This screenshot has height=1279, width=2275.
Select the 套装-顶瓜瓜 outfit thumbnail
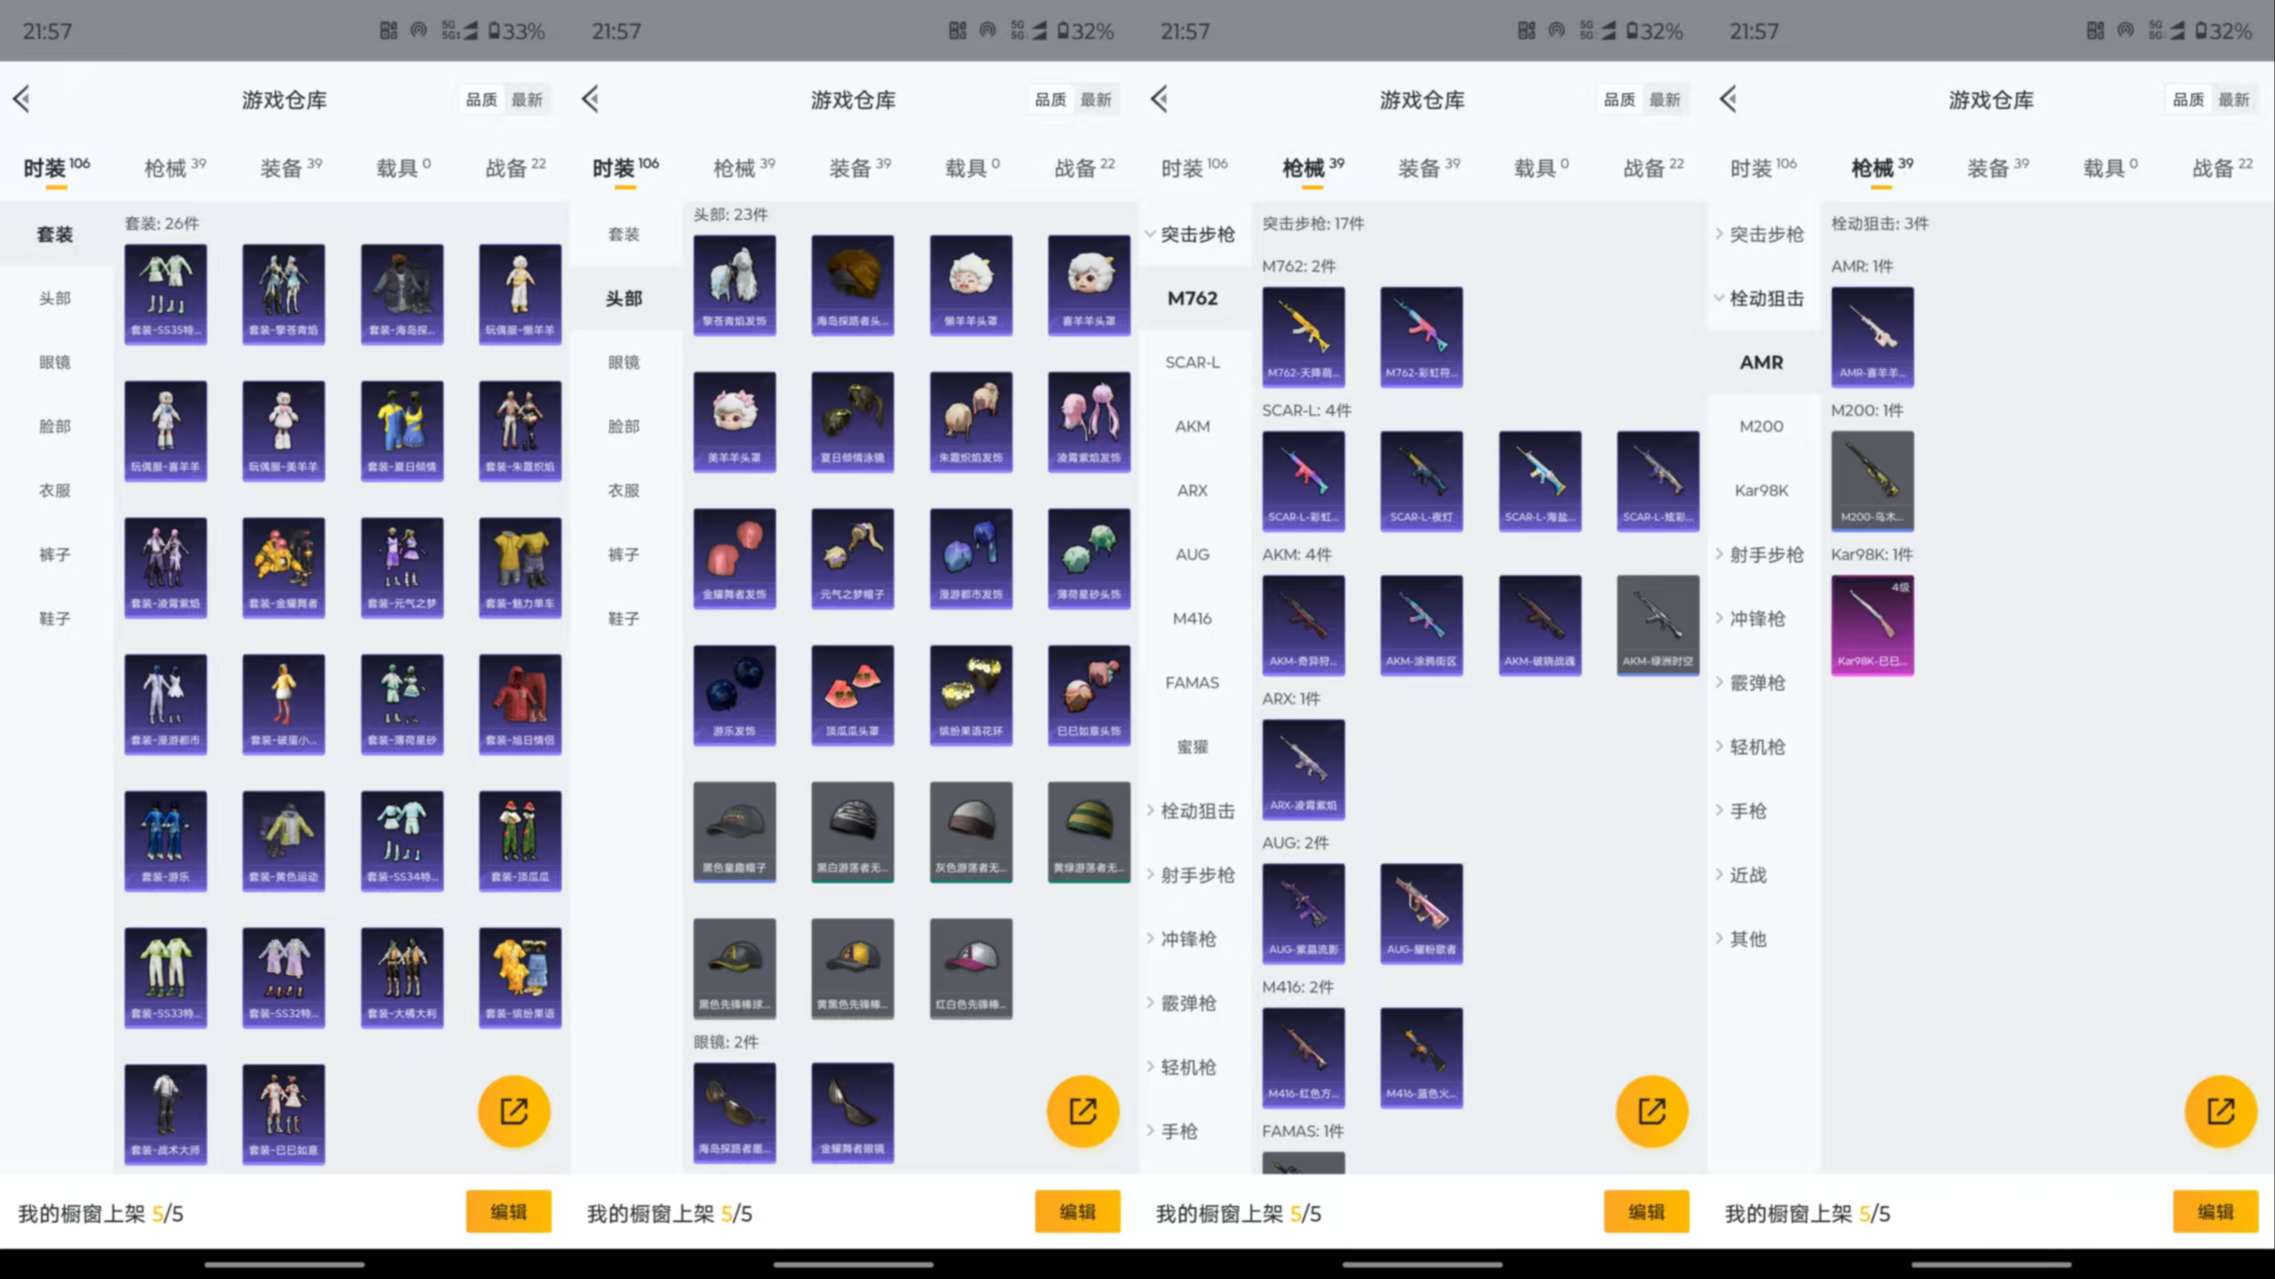(519, 840)
